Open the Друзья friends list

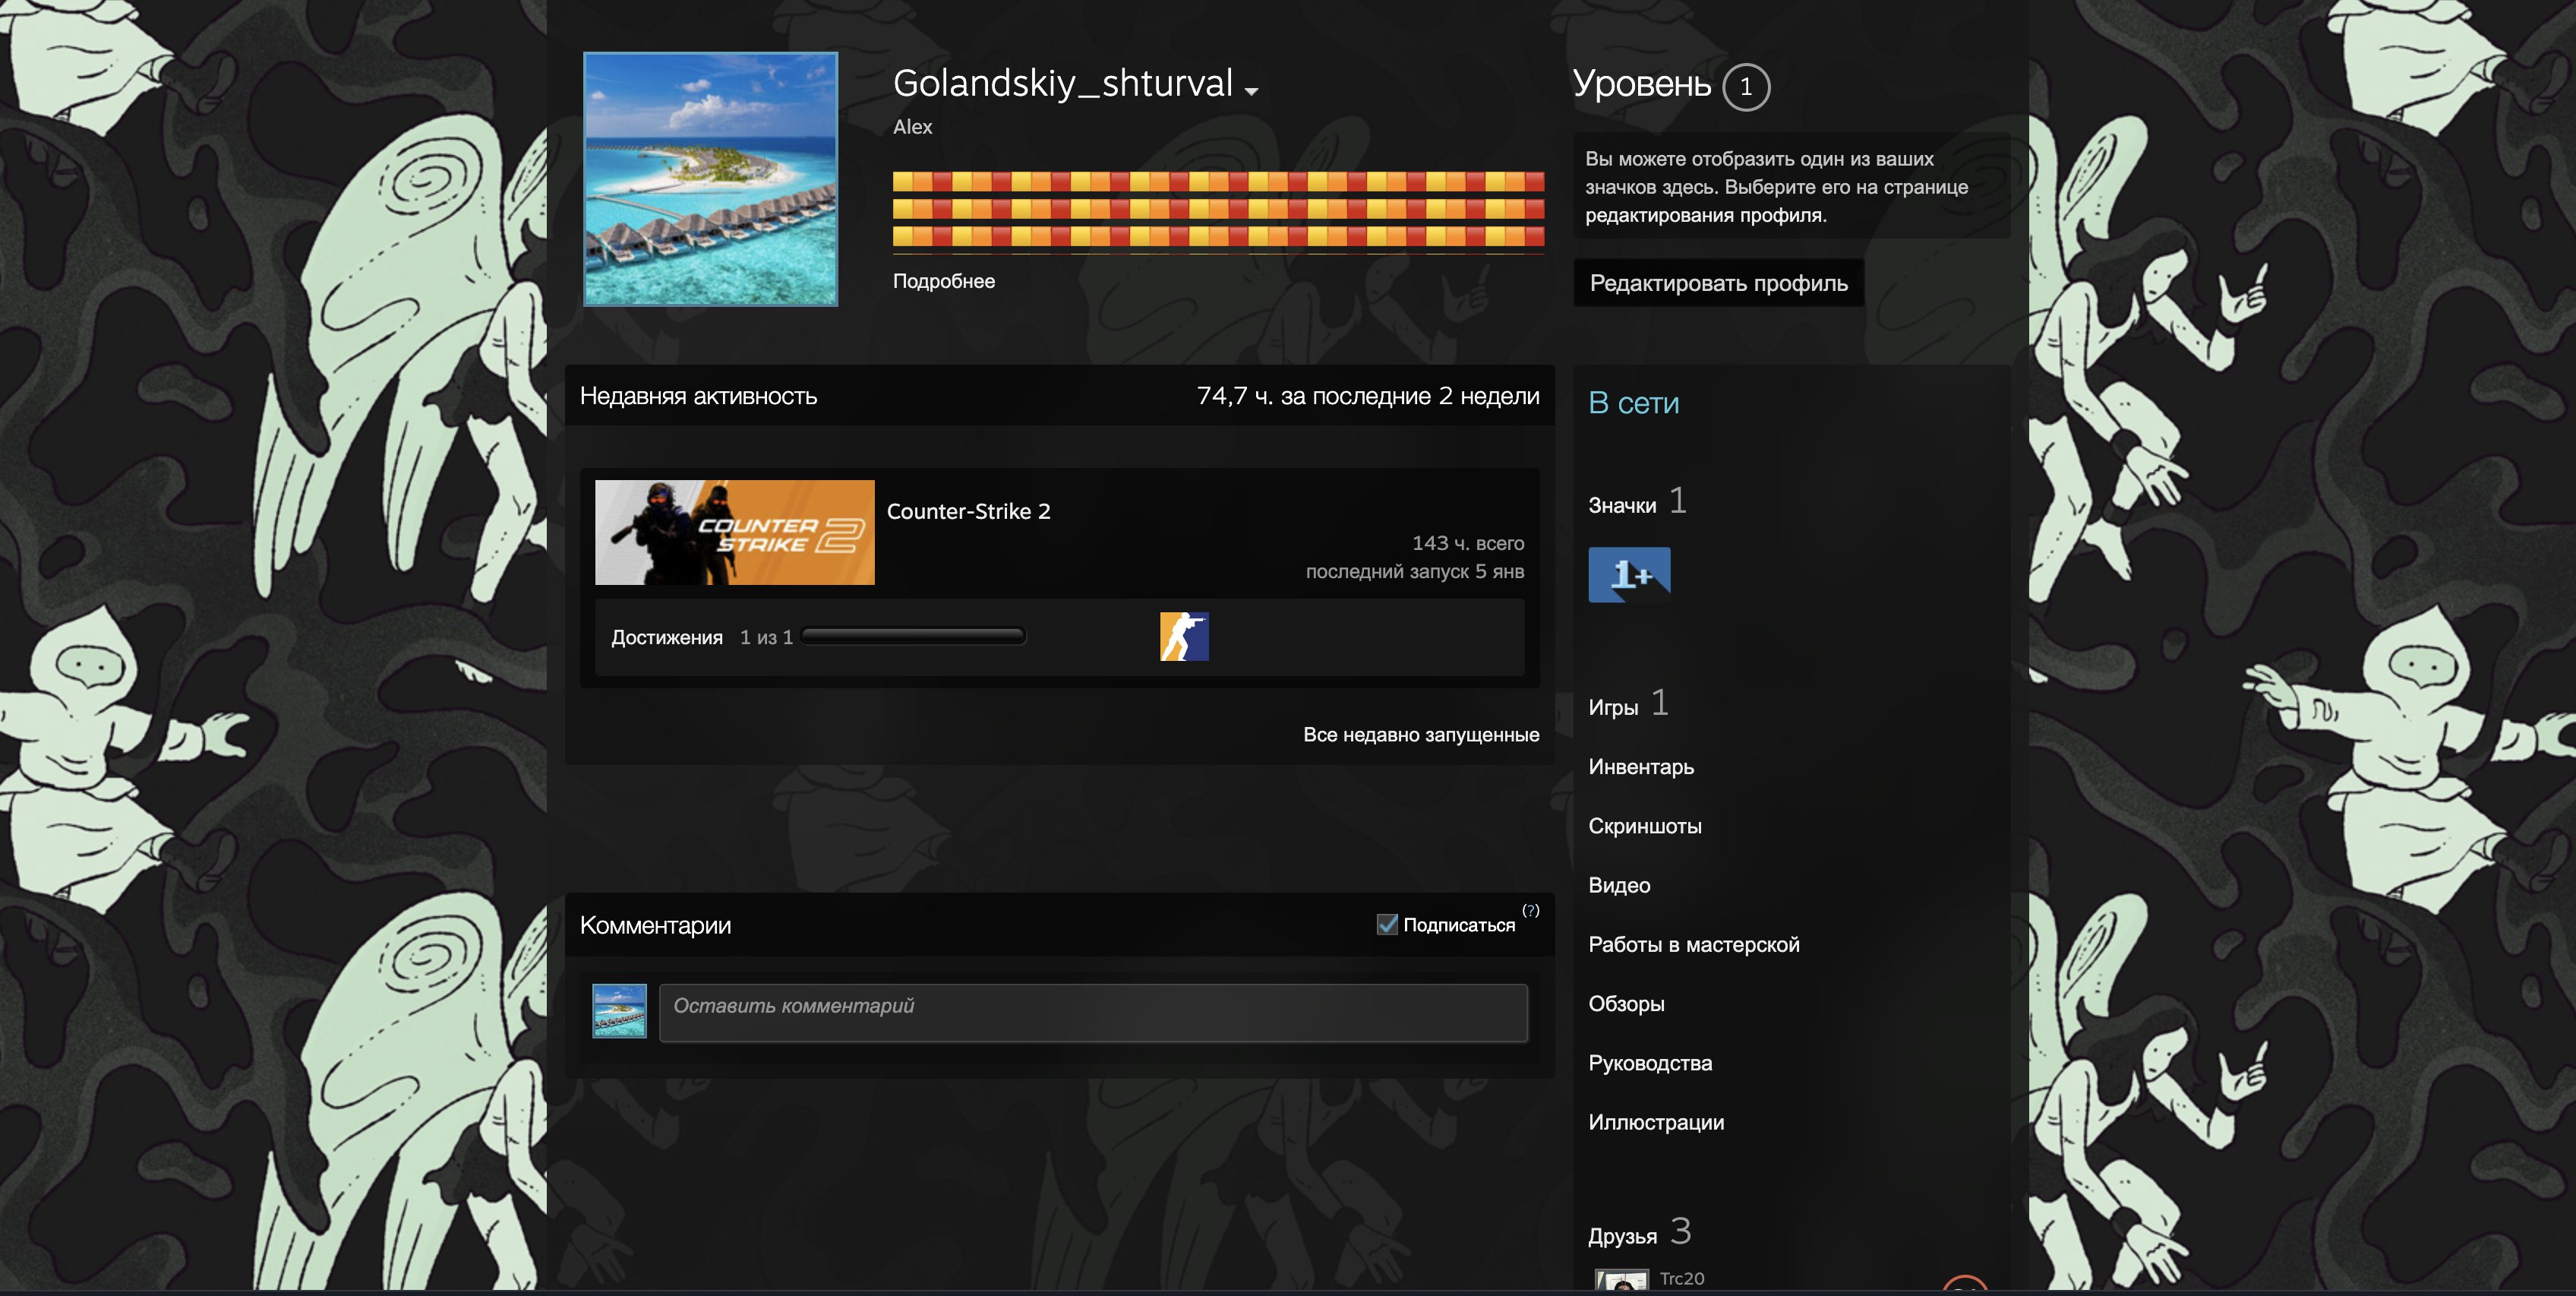pyautogui.click(x=1622, y=1236)
